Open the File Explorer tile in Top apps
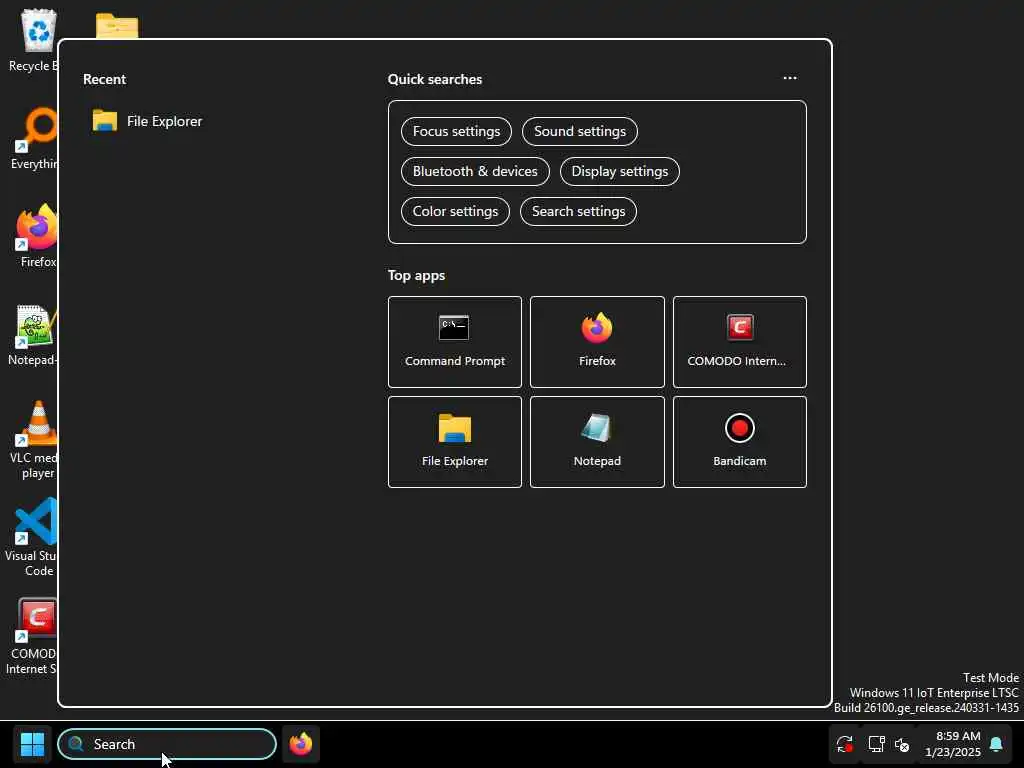 (x=455, y=442)
